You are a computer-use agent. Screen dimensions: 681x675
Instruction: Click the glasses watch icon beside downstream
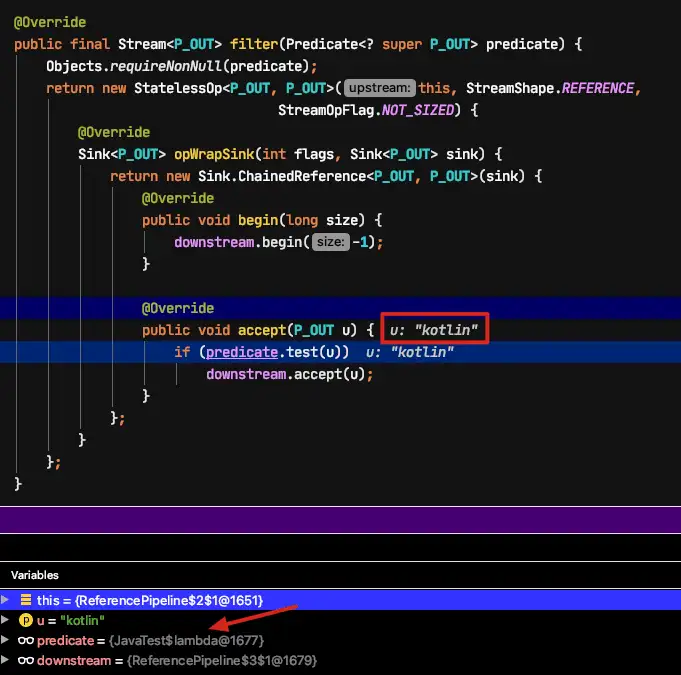click(x=26, y=660)
